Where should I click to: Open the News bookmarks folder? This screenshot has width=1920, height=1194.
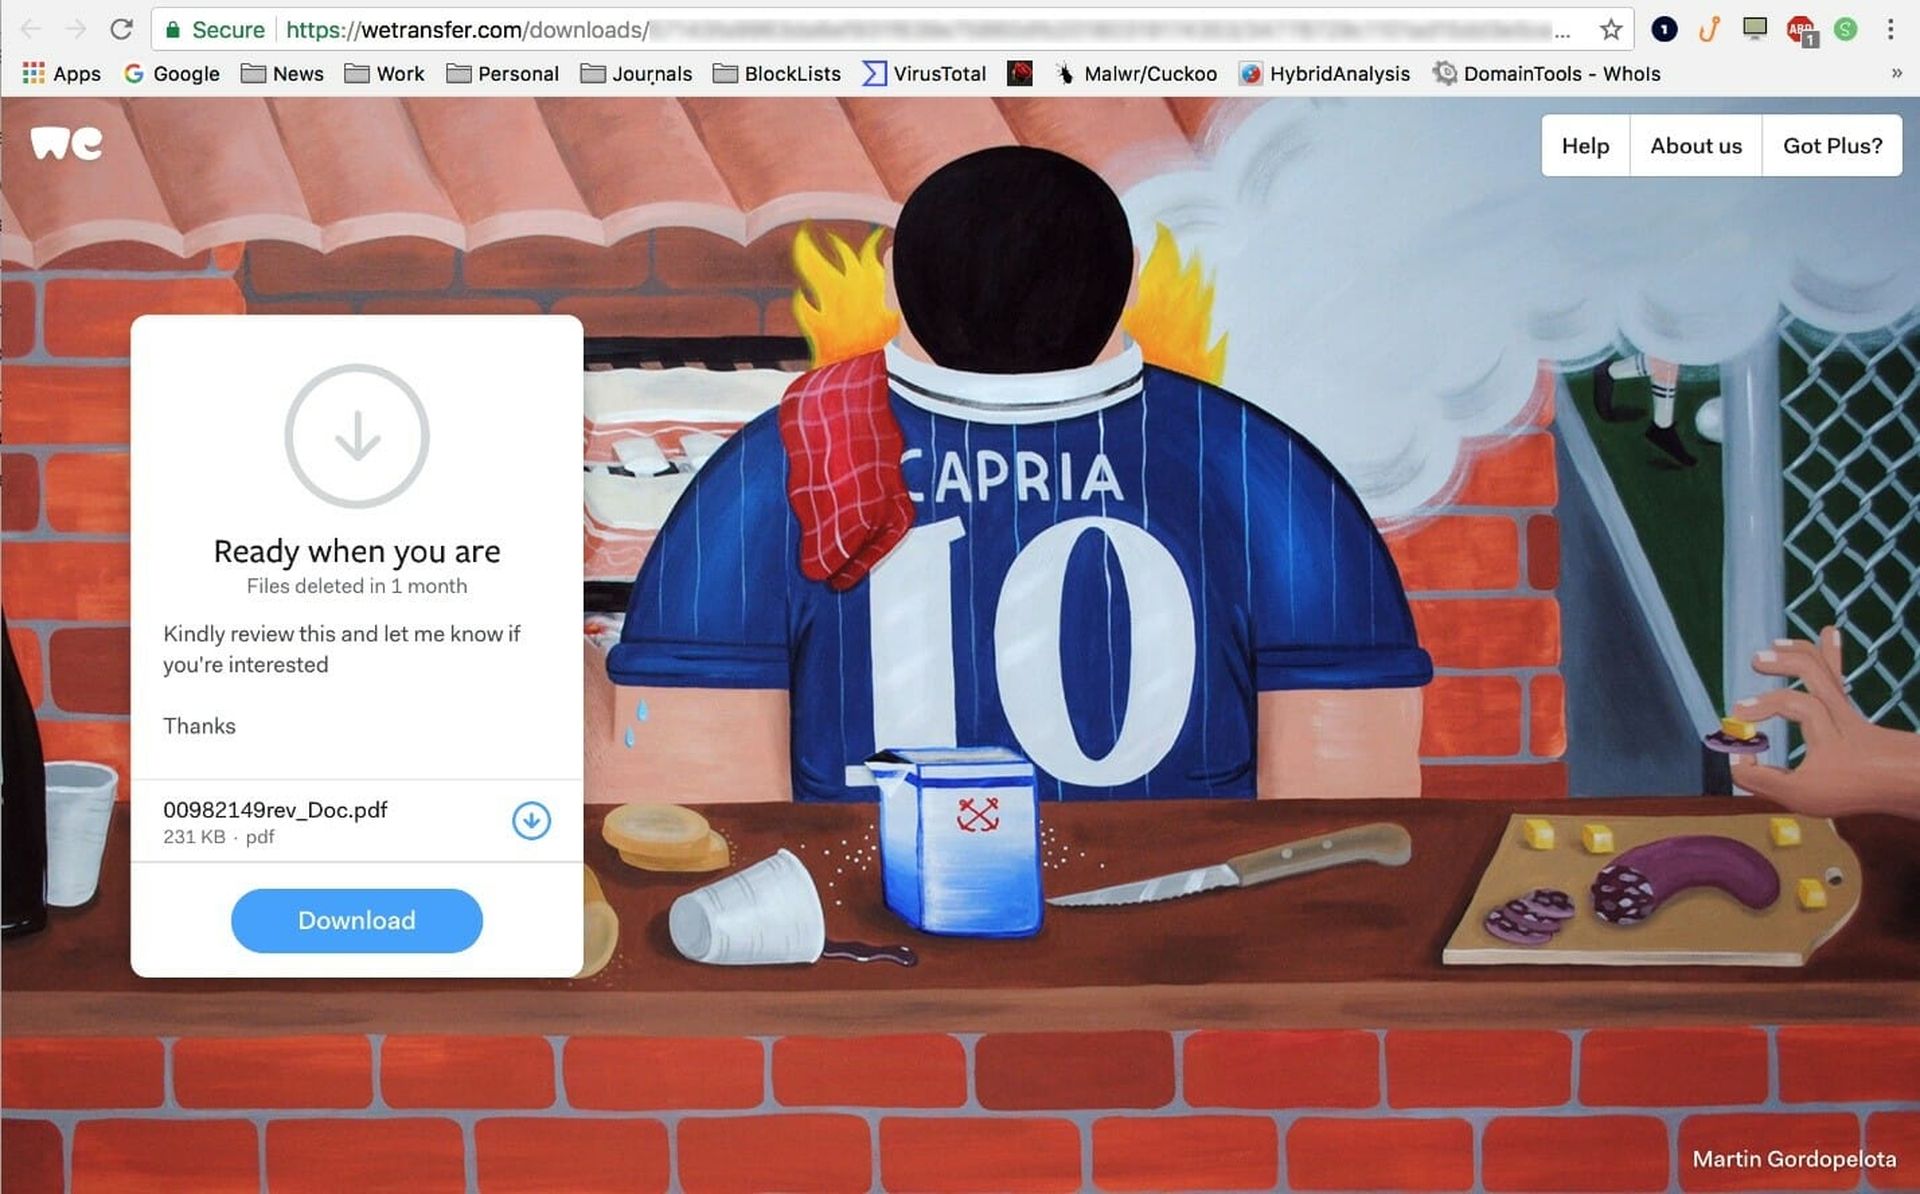(283, 73)
